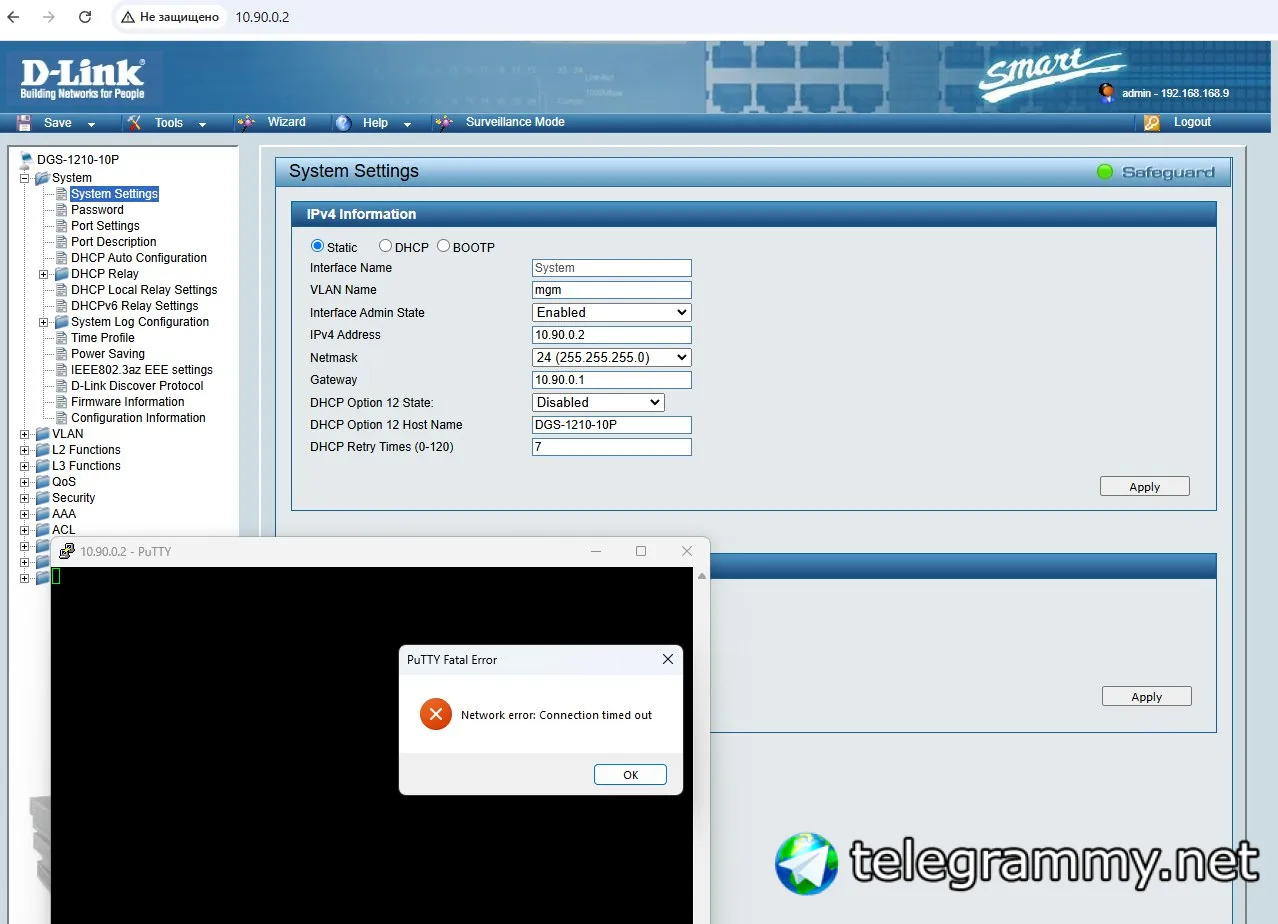Click the green Safeguard indicator
1278x924 pixels.
[1105, 172]
